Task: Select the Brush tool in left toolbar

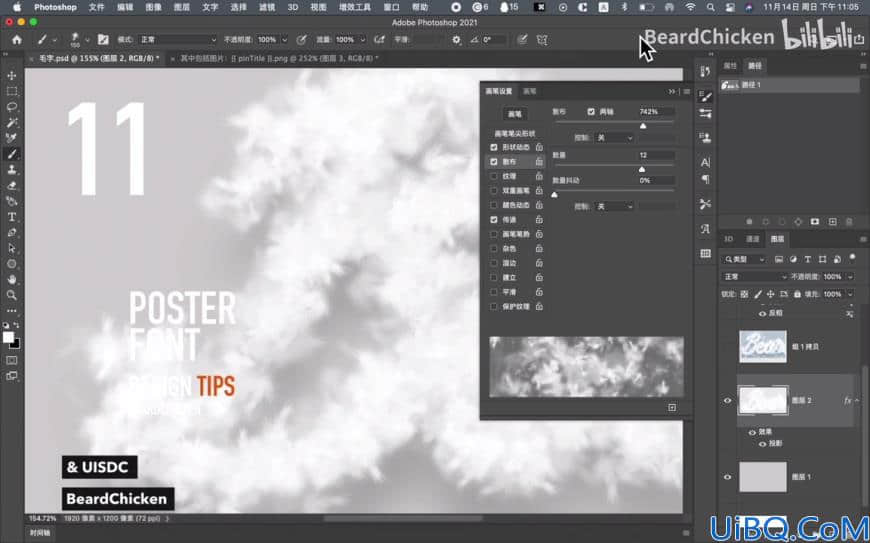Action: 12,154
